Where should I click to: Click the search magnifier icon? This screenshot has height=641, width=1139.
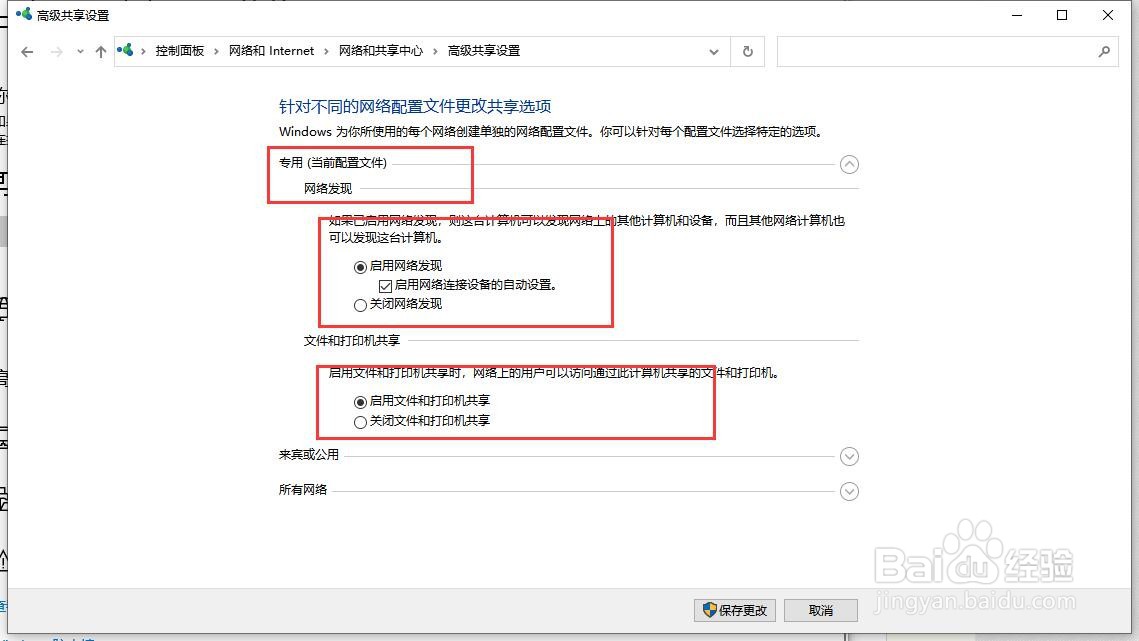(1105, 51)
